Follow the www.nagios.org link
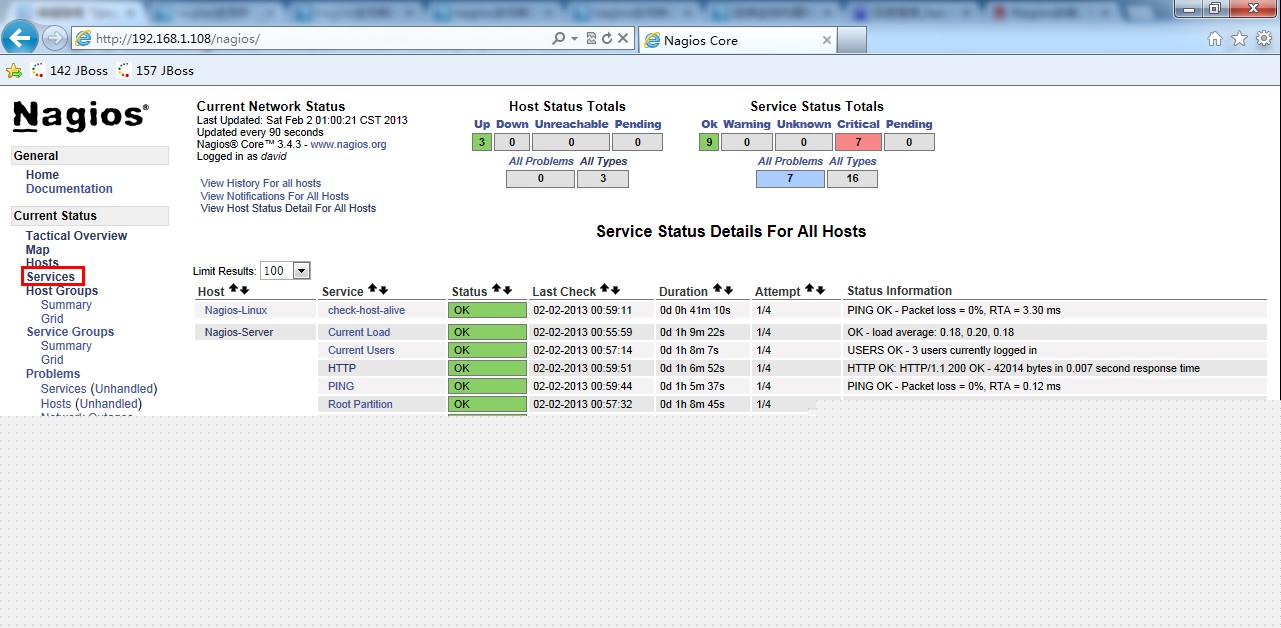Screen dimensions: 1281x628 point(348,144)
